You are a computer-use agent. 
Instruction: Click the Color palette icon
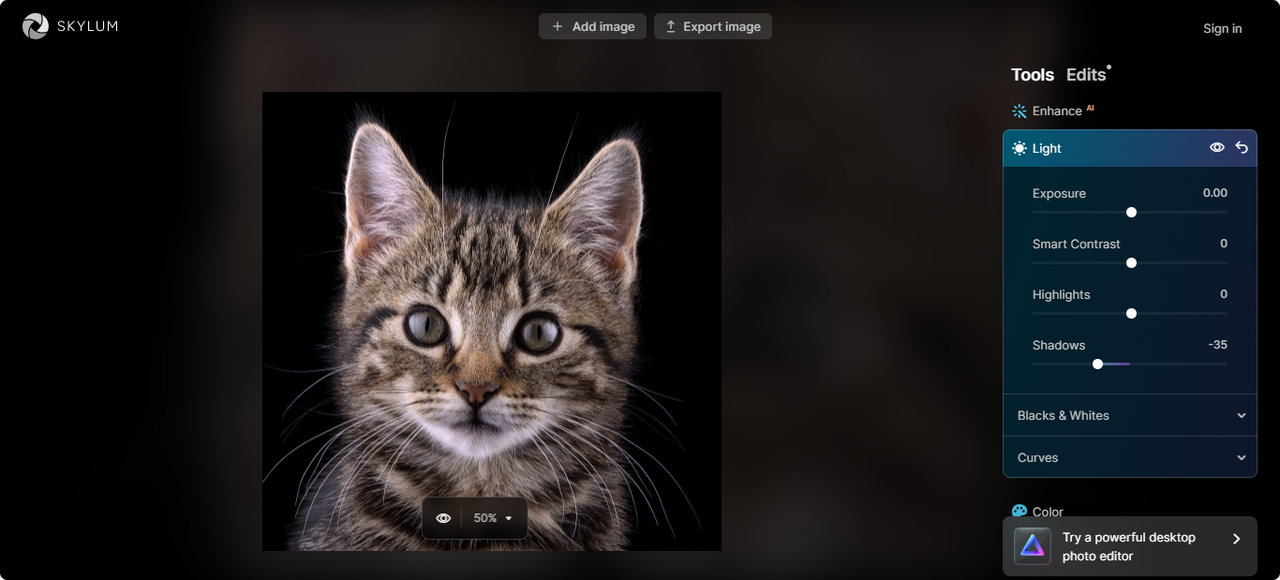[1019, 511]
